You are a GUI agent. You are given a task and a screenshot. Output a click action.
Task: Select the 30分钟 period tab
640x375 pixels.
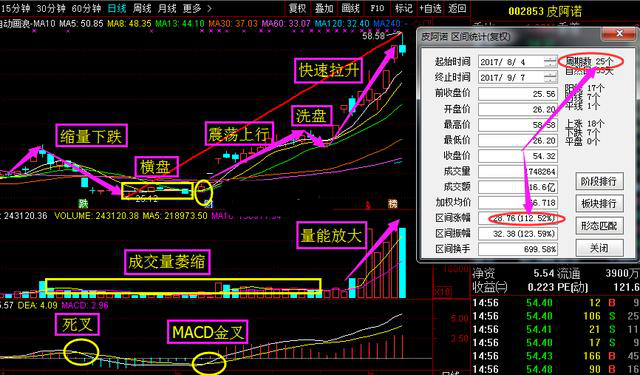(x=51, y=8)
